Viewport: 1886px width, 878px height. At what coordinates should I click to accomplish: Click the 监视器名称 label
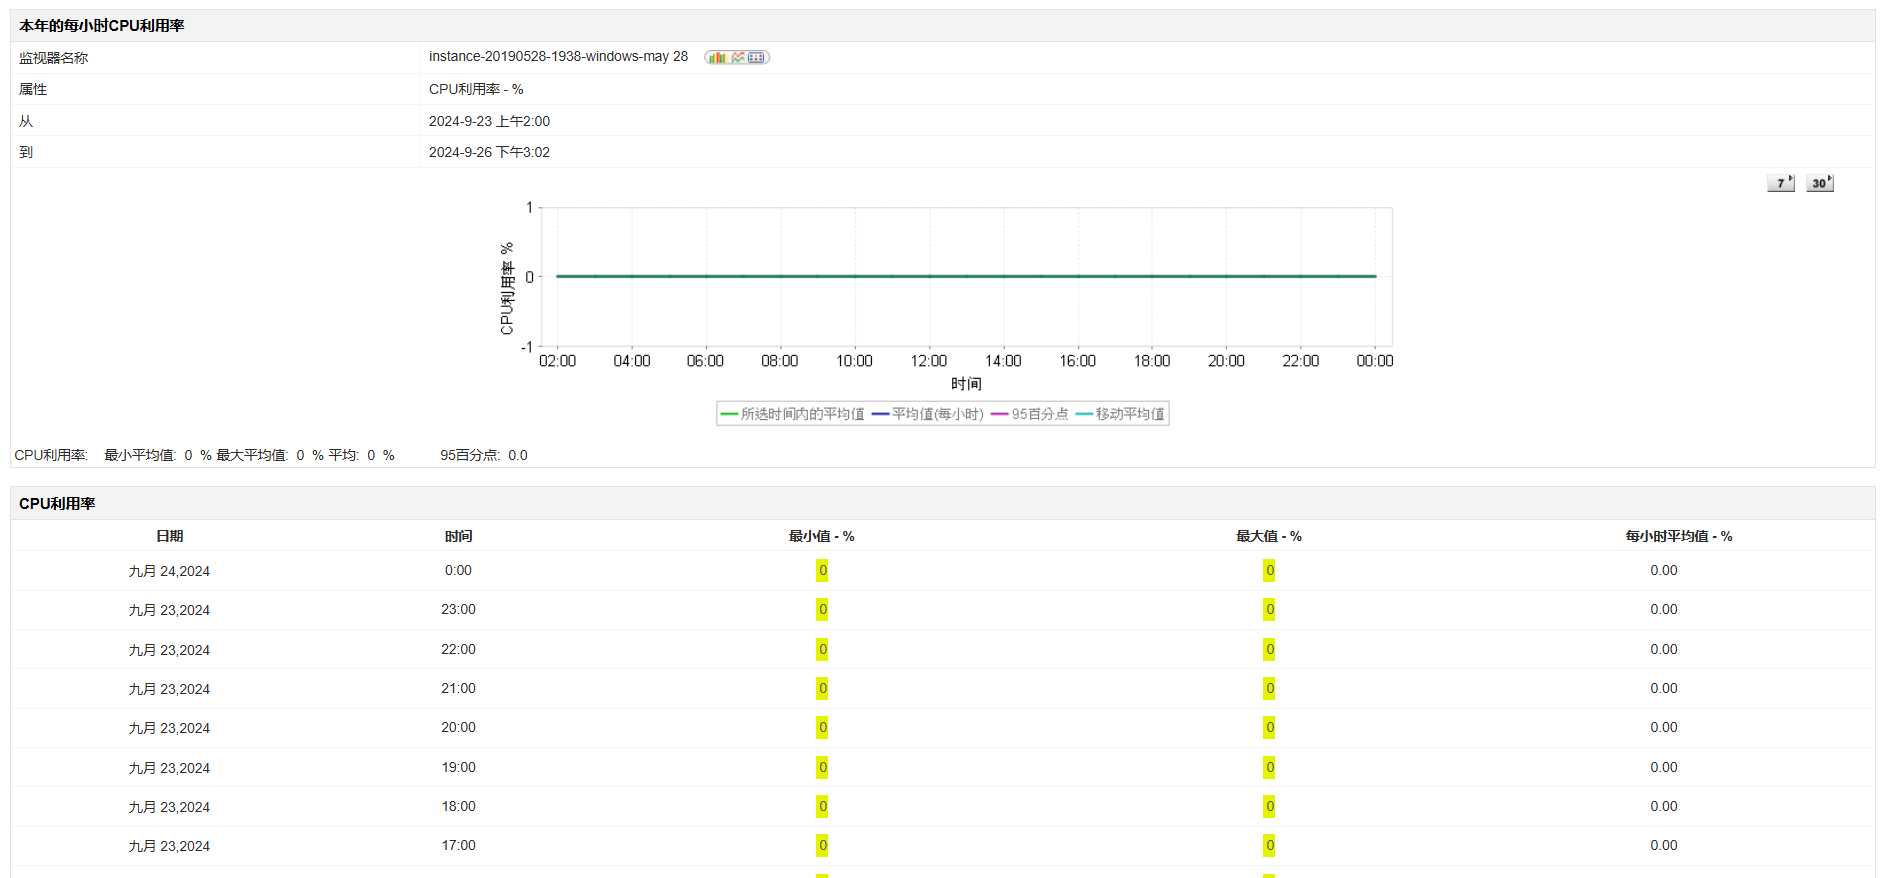[54, 58]
